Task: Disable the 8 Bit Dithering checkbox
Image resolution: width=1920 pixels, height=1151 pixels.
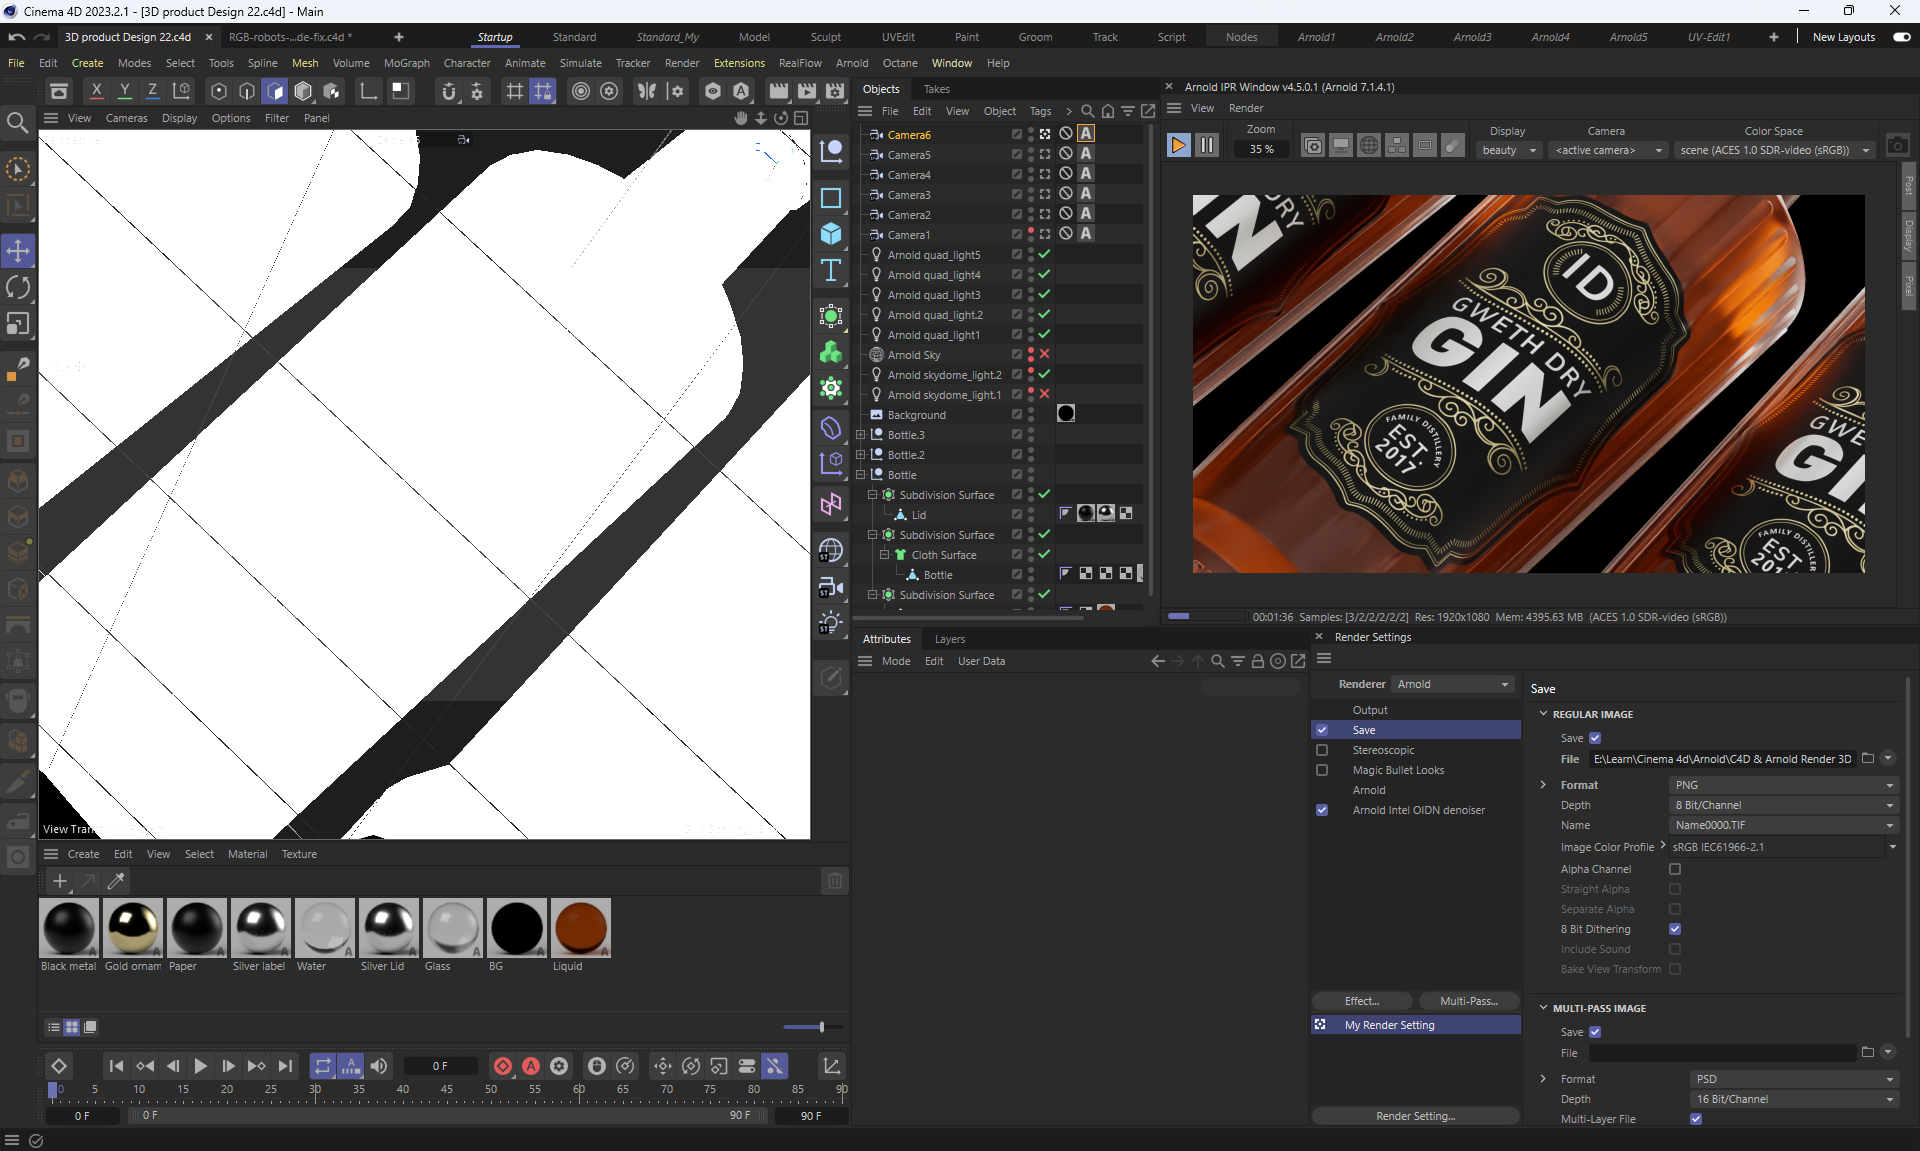Action: (x=1675, y=929)
